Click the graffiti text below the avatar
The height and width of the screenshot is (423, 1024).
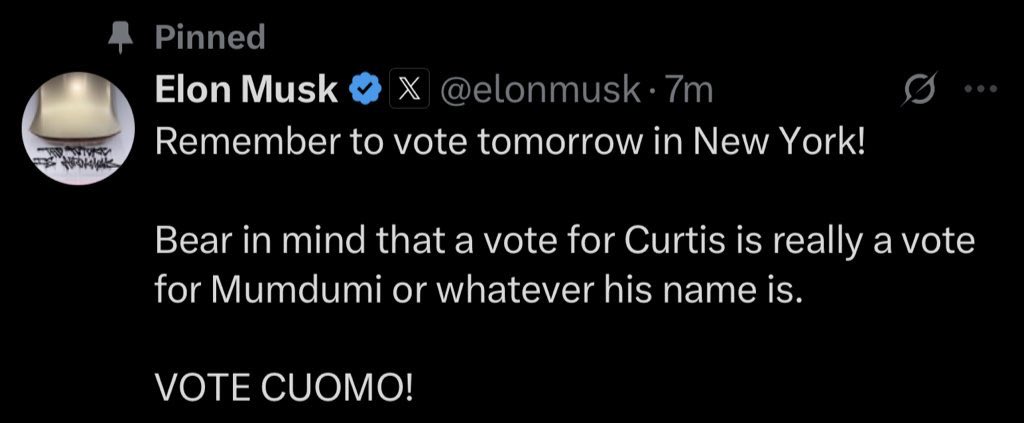pyautogui.click(x=76, y=158)
